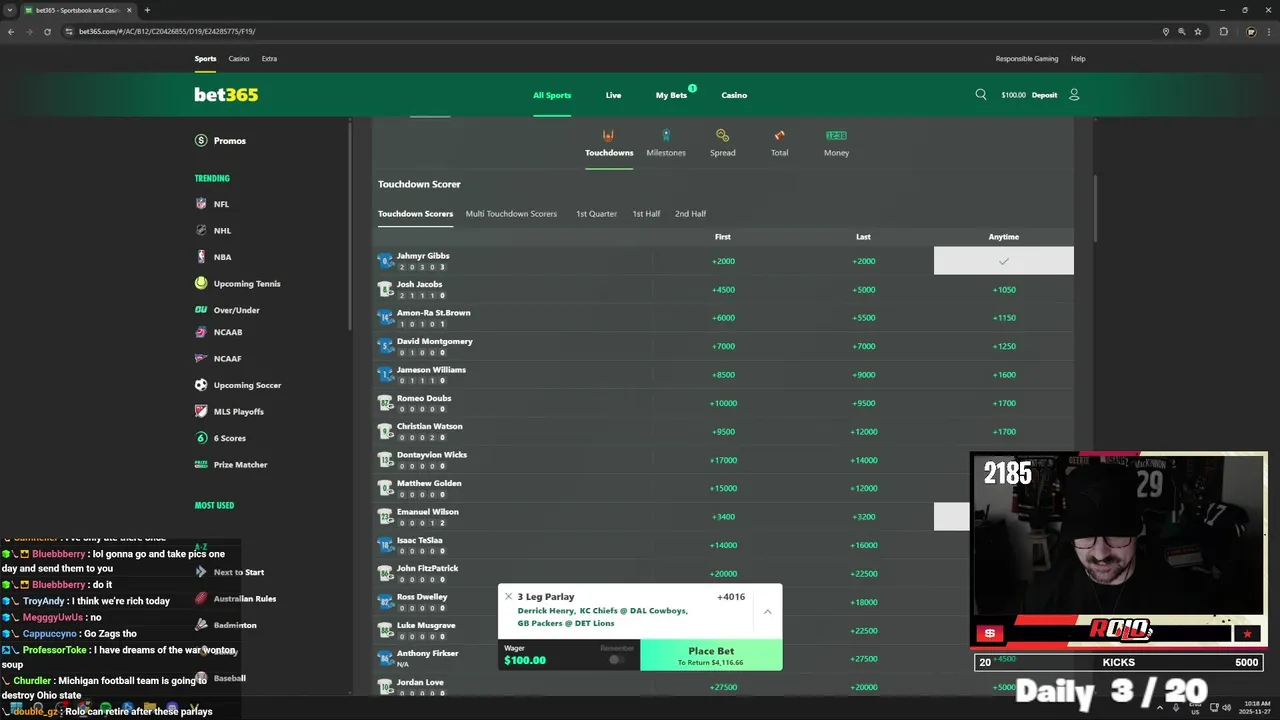Click the $100.00 wager amount field
1280x720 pixels.
[x=526, y=660]
